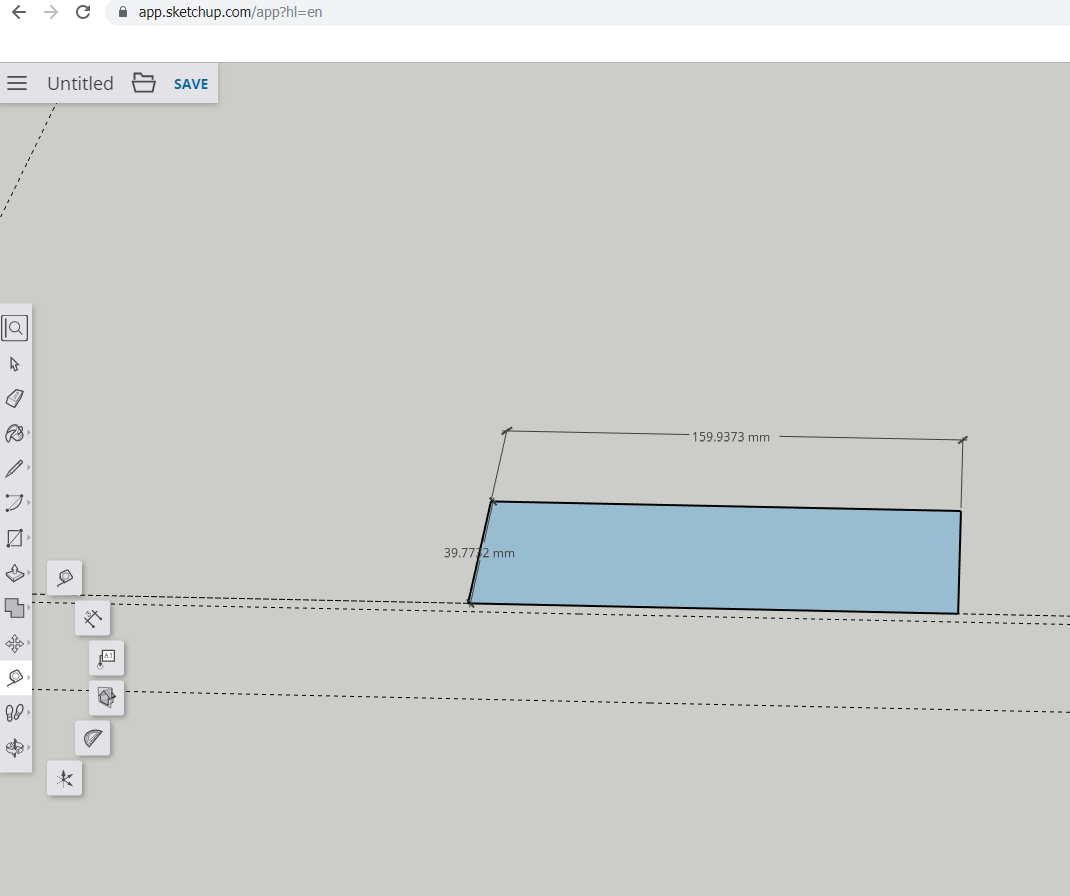The width and height of the screenshot is (1070, 896).
Task: Pick the Eraser tool
Action: point(15,399)
